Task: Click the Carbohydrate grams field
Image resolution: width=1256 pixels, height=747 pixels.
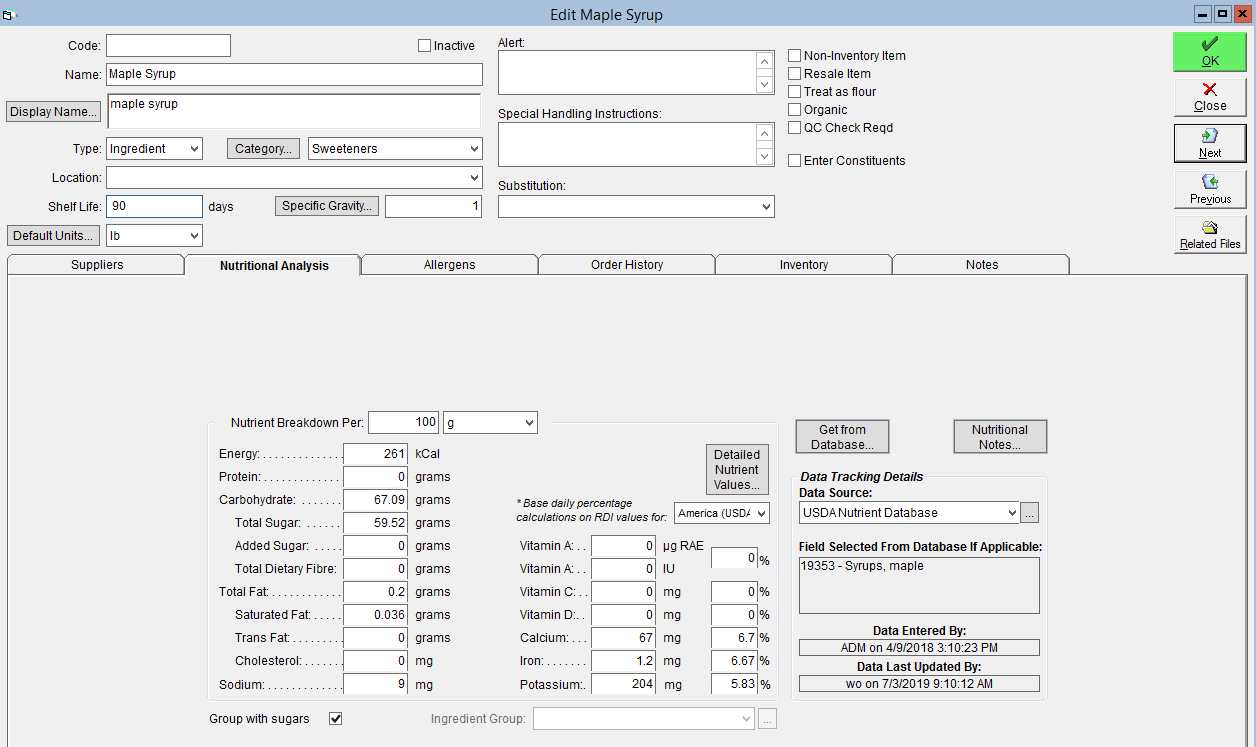Action: 376,500
